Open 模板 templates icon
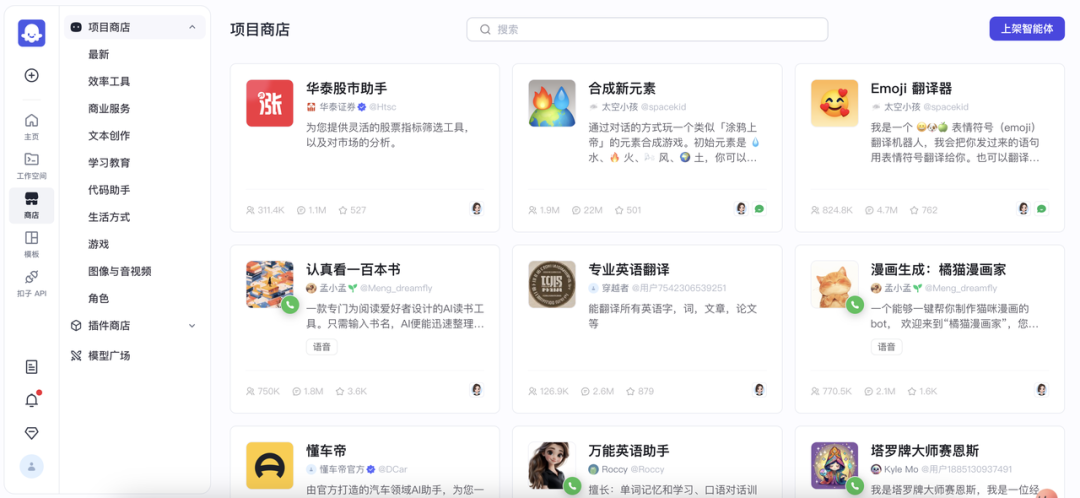This screenshot has width=1080, height=498. tap(32, 238)
